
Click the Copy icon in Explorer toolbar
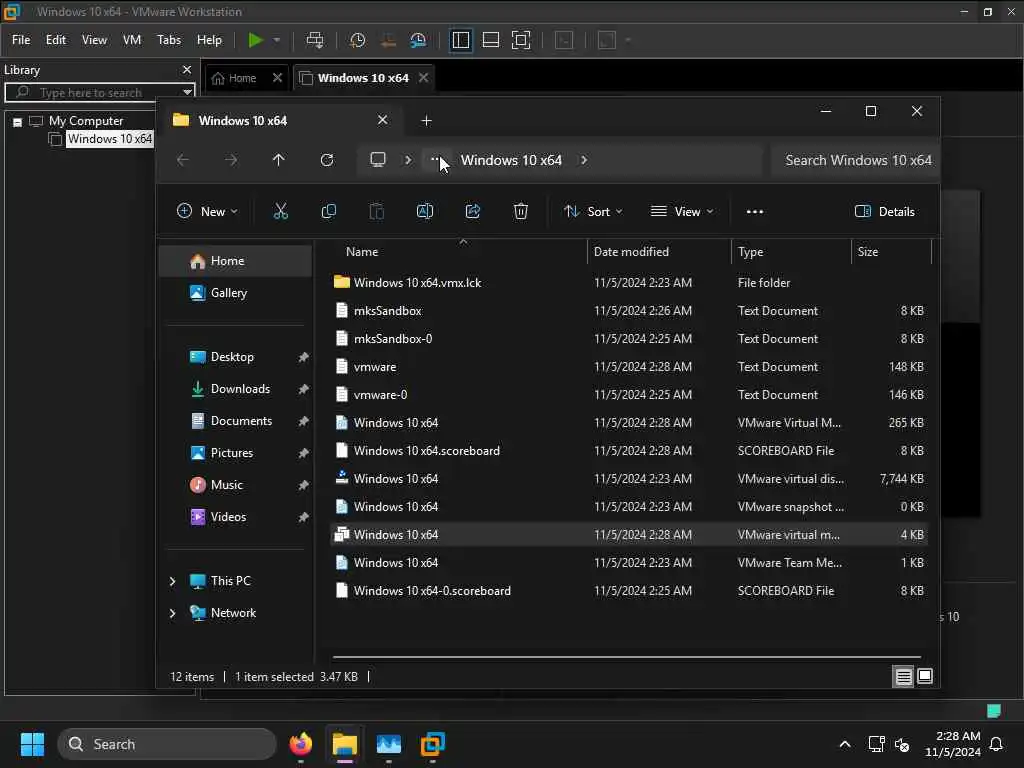tap(328, 211)
